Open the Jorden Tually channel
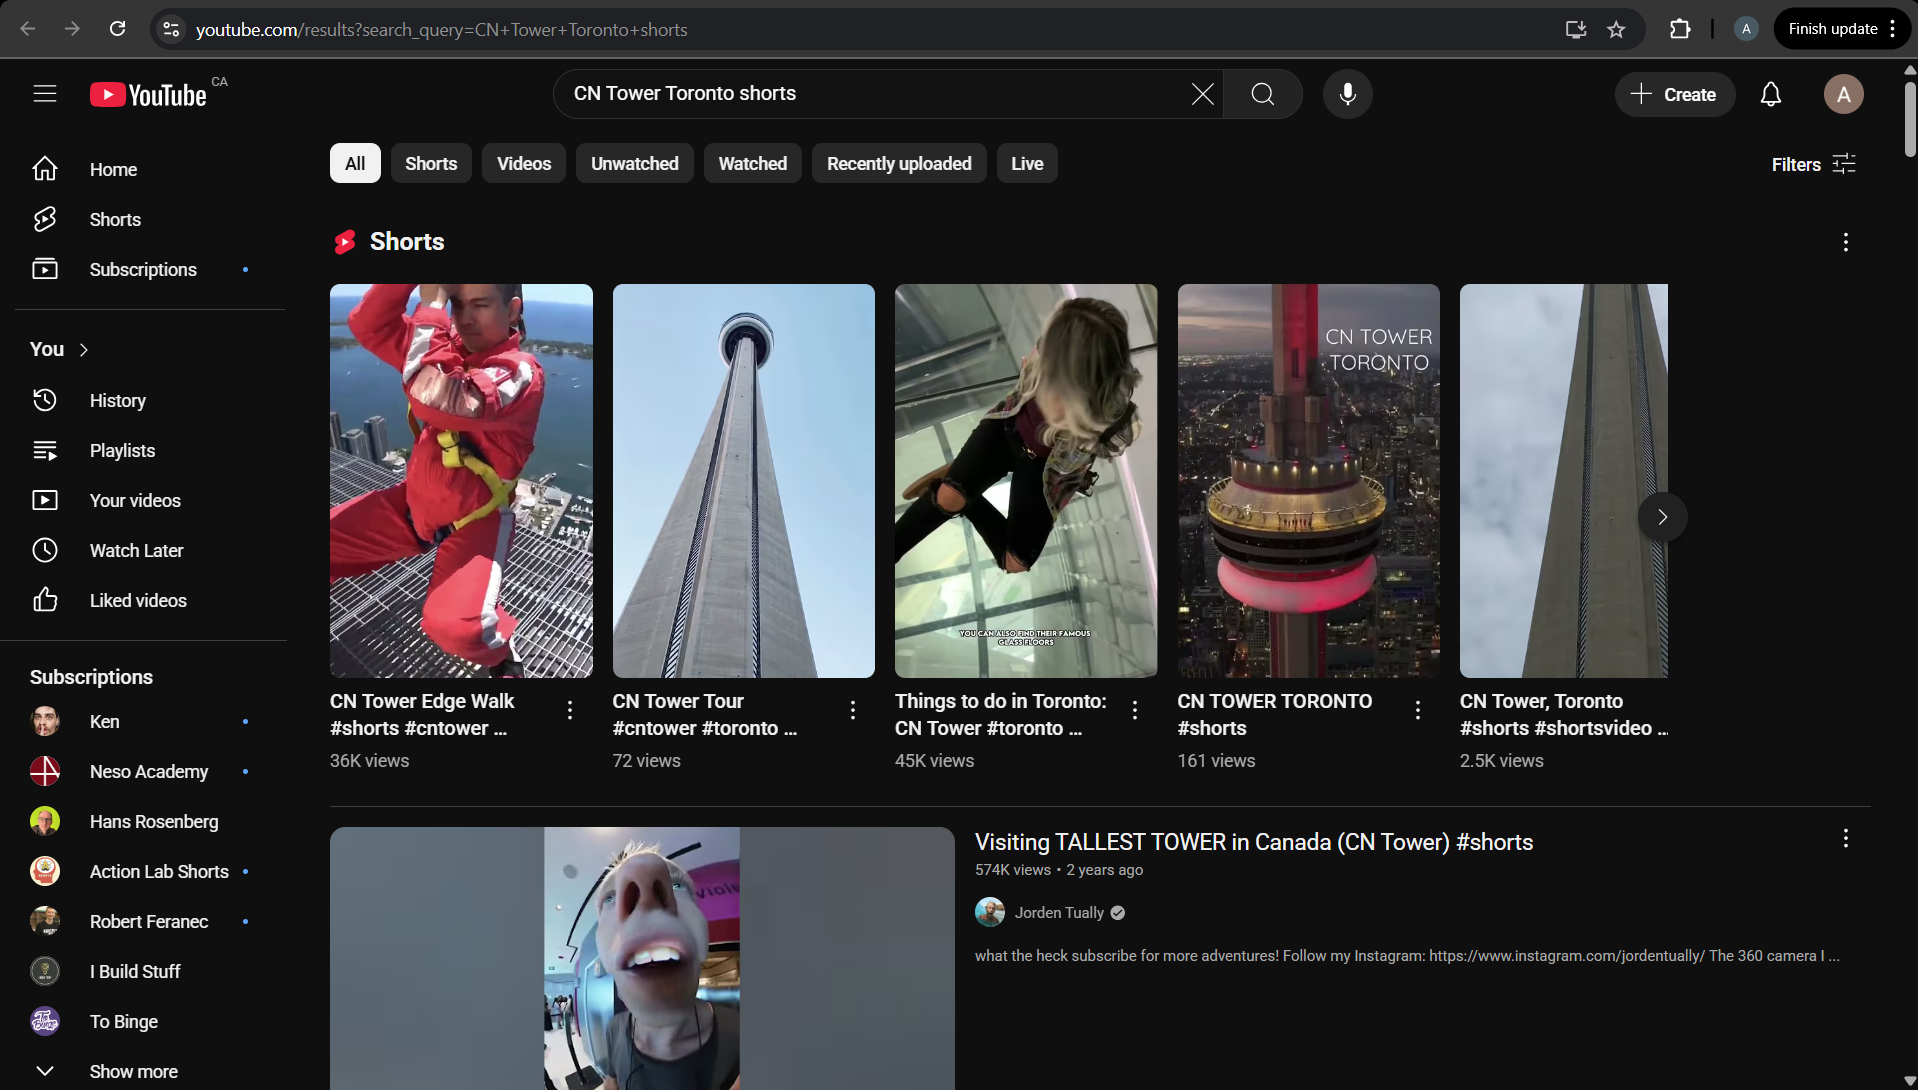The width and height of the screenshot is (1918, 1090). tap(1059, 912)
